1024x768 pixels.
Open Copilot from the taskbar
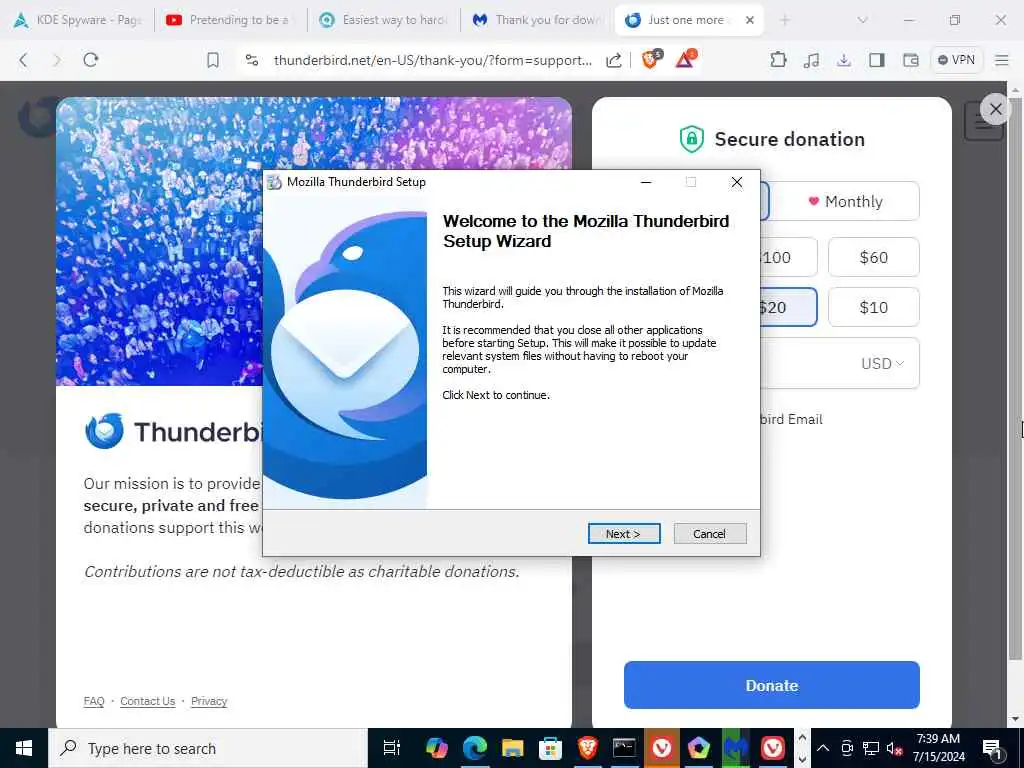[x=437, y=748]
